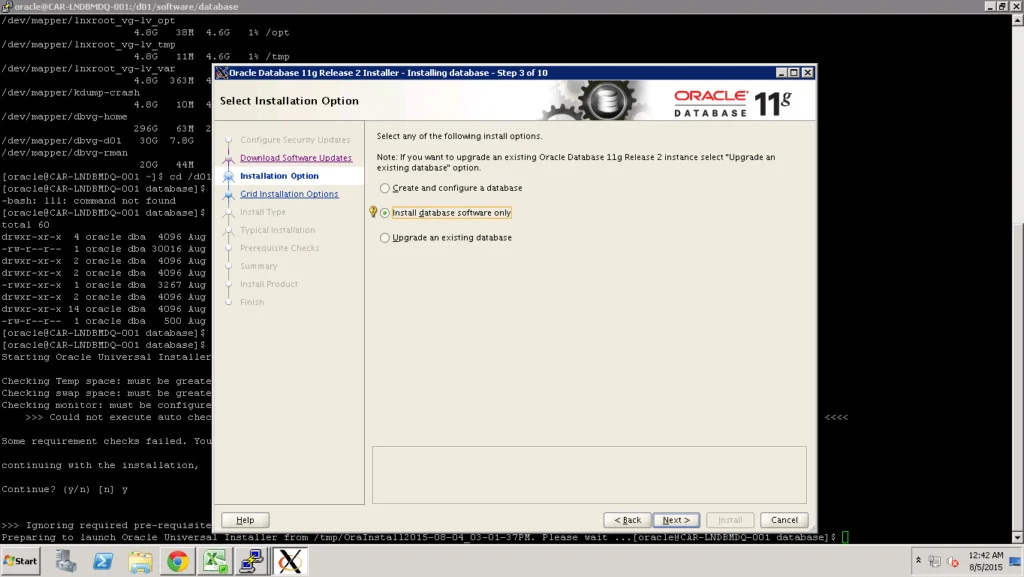Screen dimensions: 1024x577
Task: Maximize the Oracle installer window
Action: tap(794, 72)
